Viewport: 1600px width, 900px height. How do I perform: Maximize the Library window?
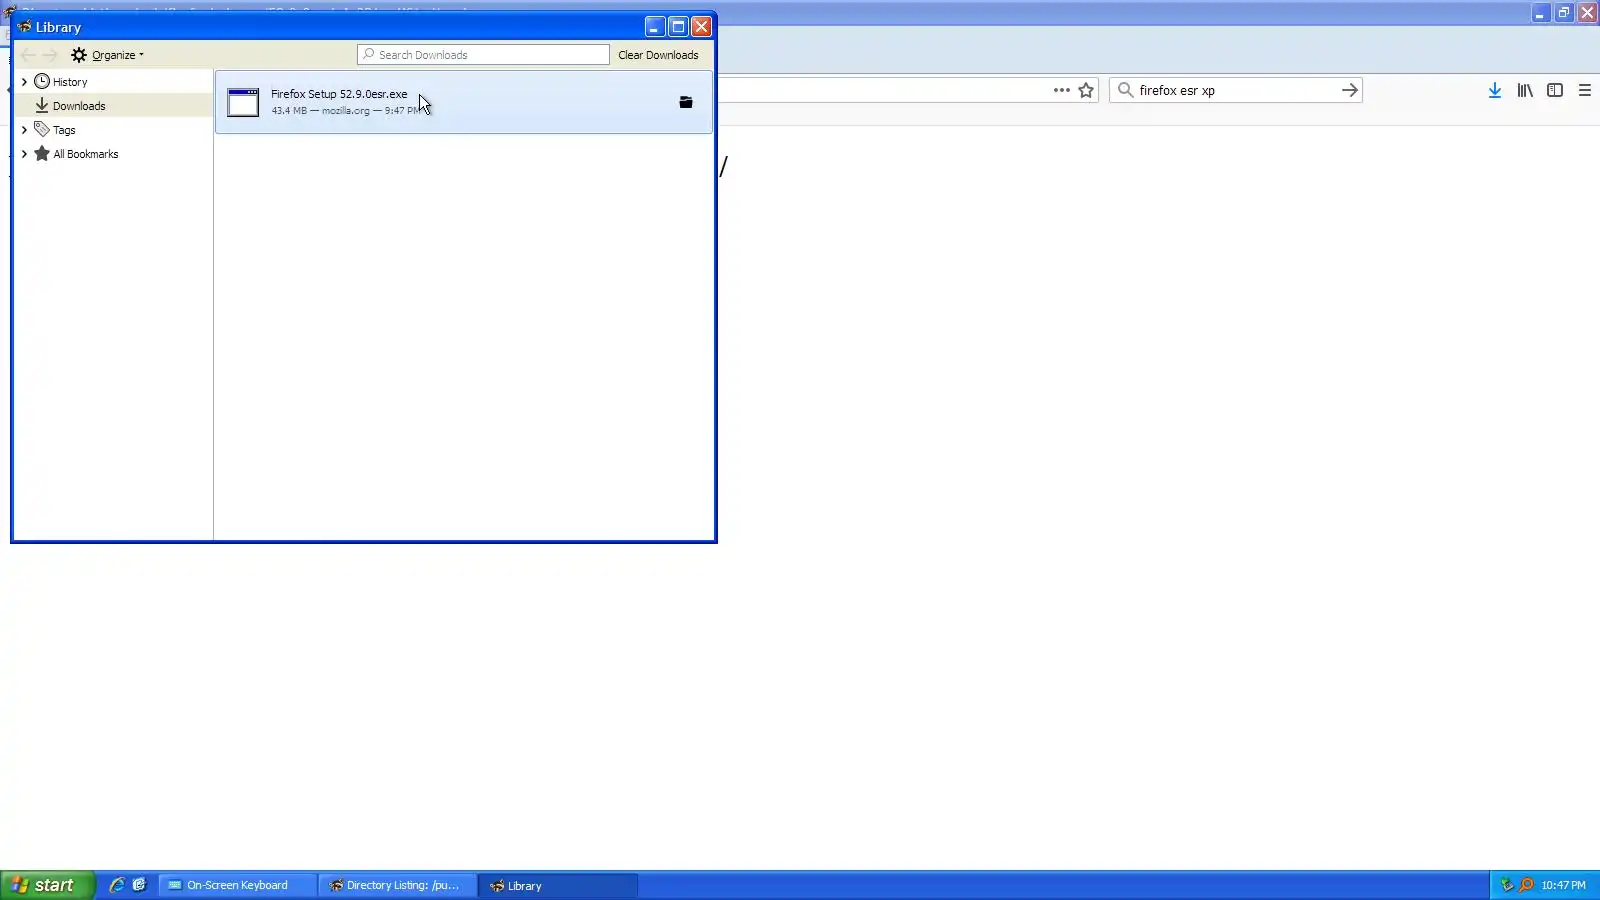coord(678,27)
